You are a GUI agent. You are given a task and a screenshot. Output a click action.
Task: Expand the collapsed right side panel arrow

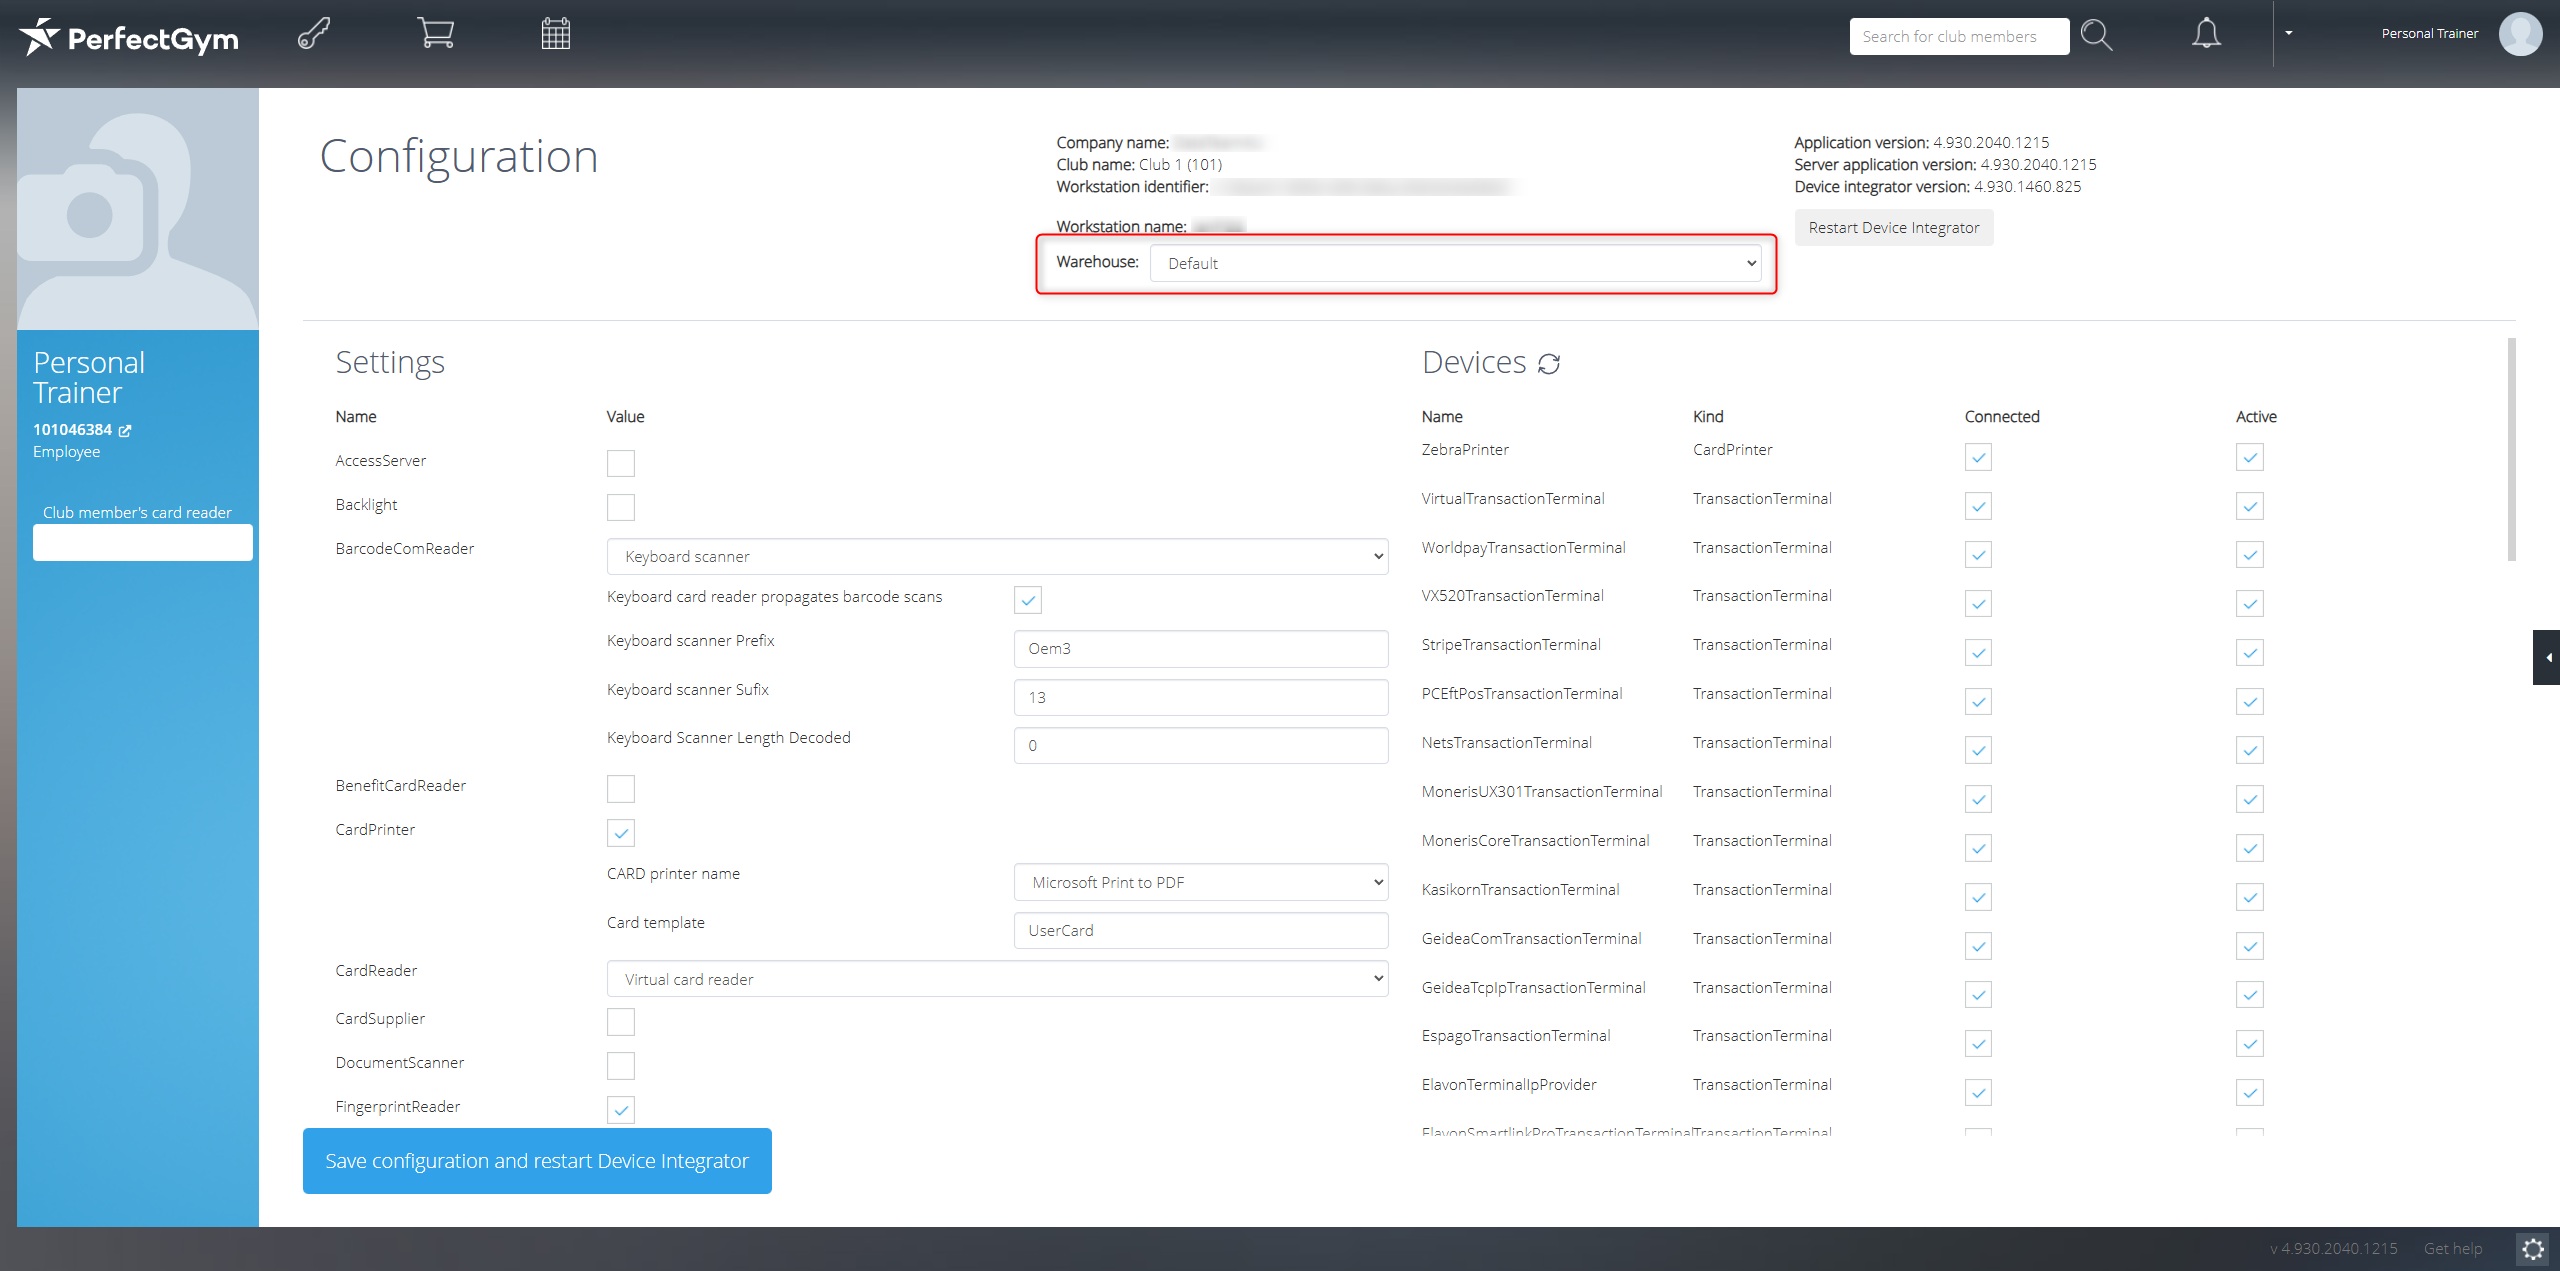tap(2547, 657)
